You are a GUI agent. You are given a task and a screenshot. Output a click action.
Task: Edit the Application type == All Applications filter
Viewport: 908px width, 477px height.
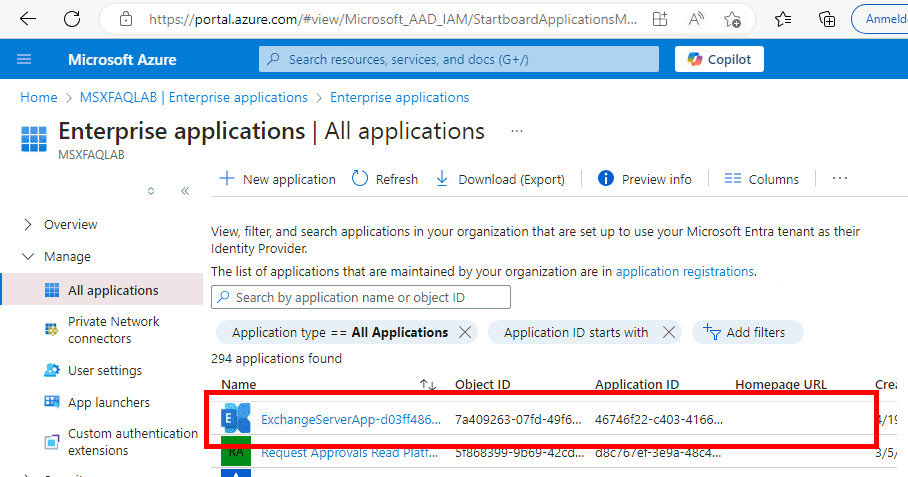tap(340, 333)
